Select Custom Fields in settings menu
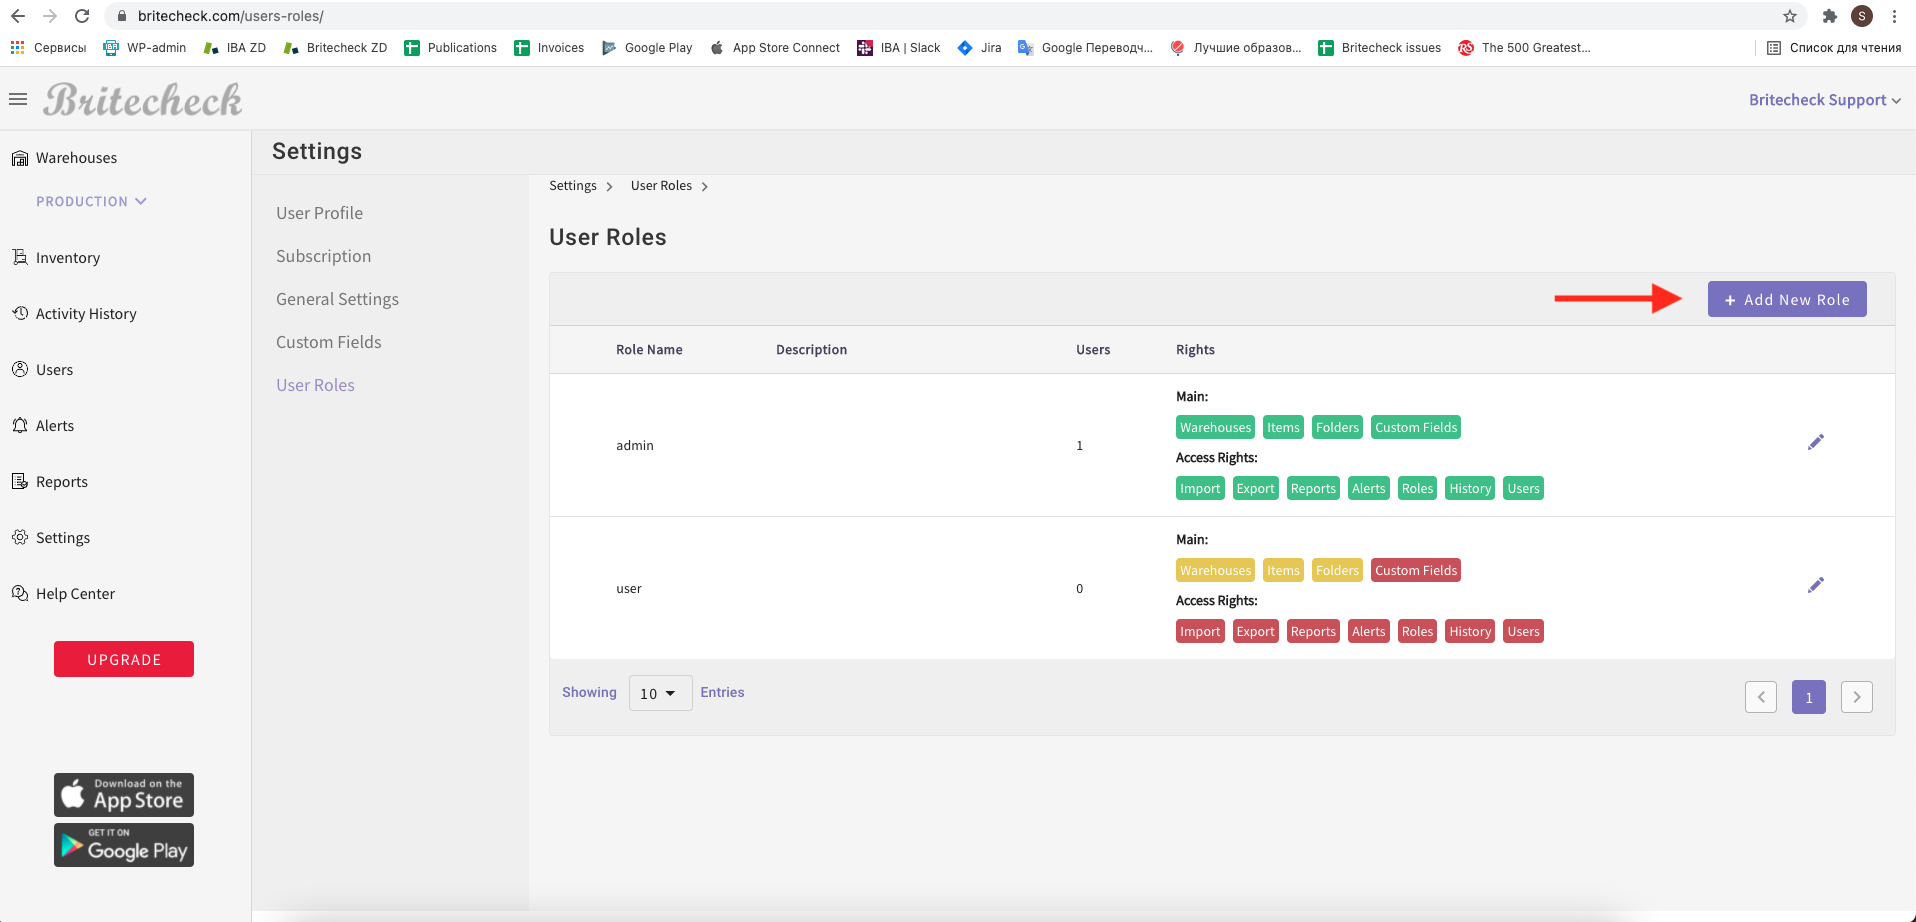The image size is (1916, 922). (x=328, y=342)
